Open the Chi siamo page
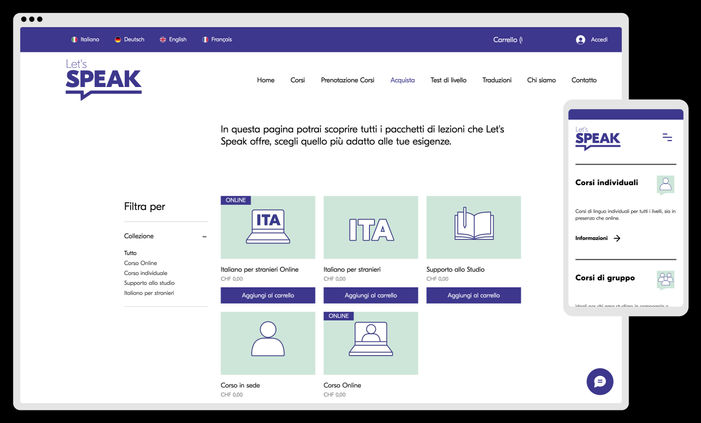The height and width of the screenshot is (423, 701). click(541, 80)
